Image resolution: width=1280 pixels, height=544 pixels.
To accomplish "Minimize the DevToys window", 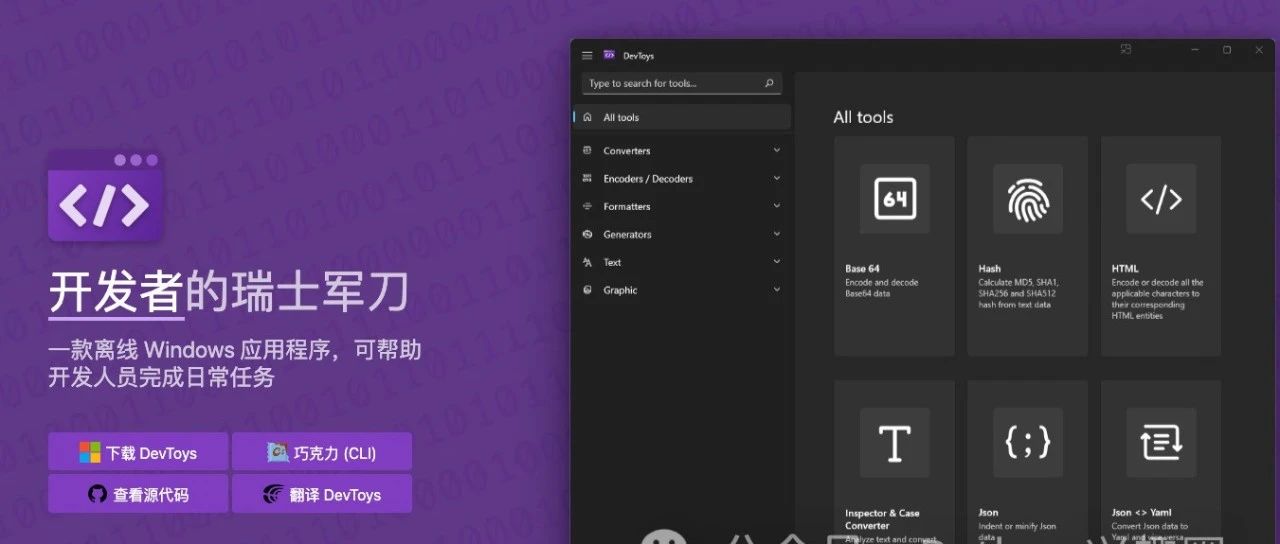I will click(x=1195, y=49).
